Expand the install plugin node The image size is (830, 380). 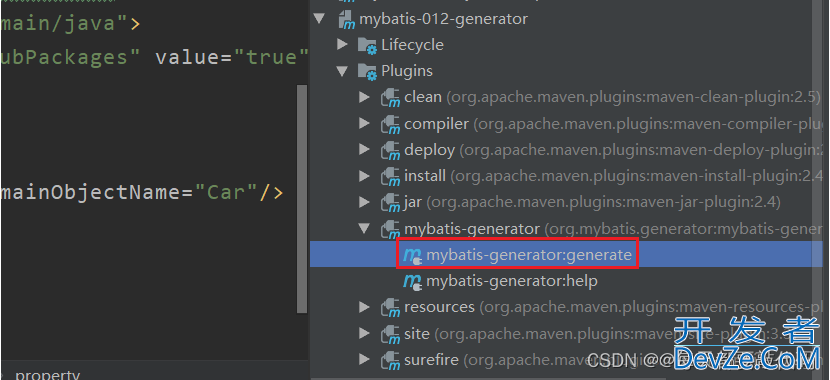tap(364, 175)
